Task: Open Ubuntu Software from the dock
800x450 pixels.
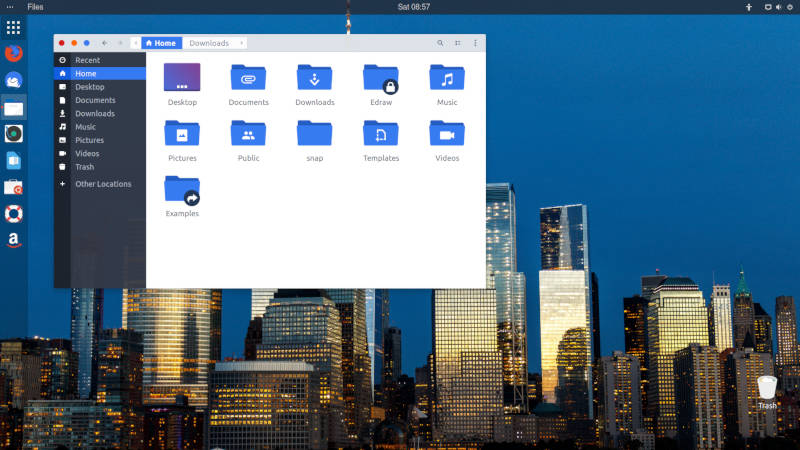Action: 13,187
